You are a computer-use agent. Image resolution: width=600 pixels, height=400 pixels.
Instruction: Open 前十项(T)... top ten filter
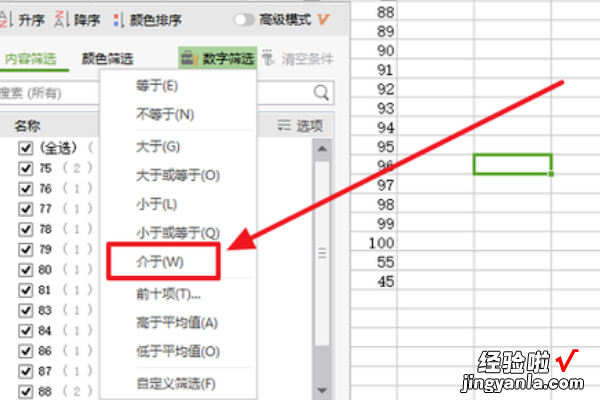[178, 294]
